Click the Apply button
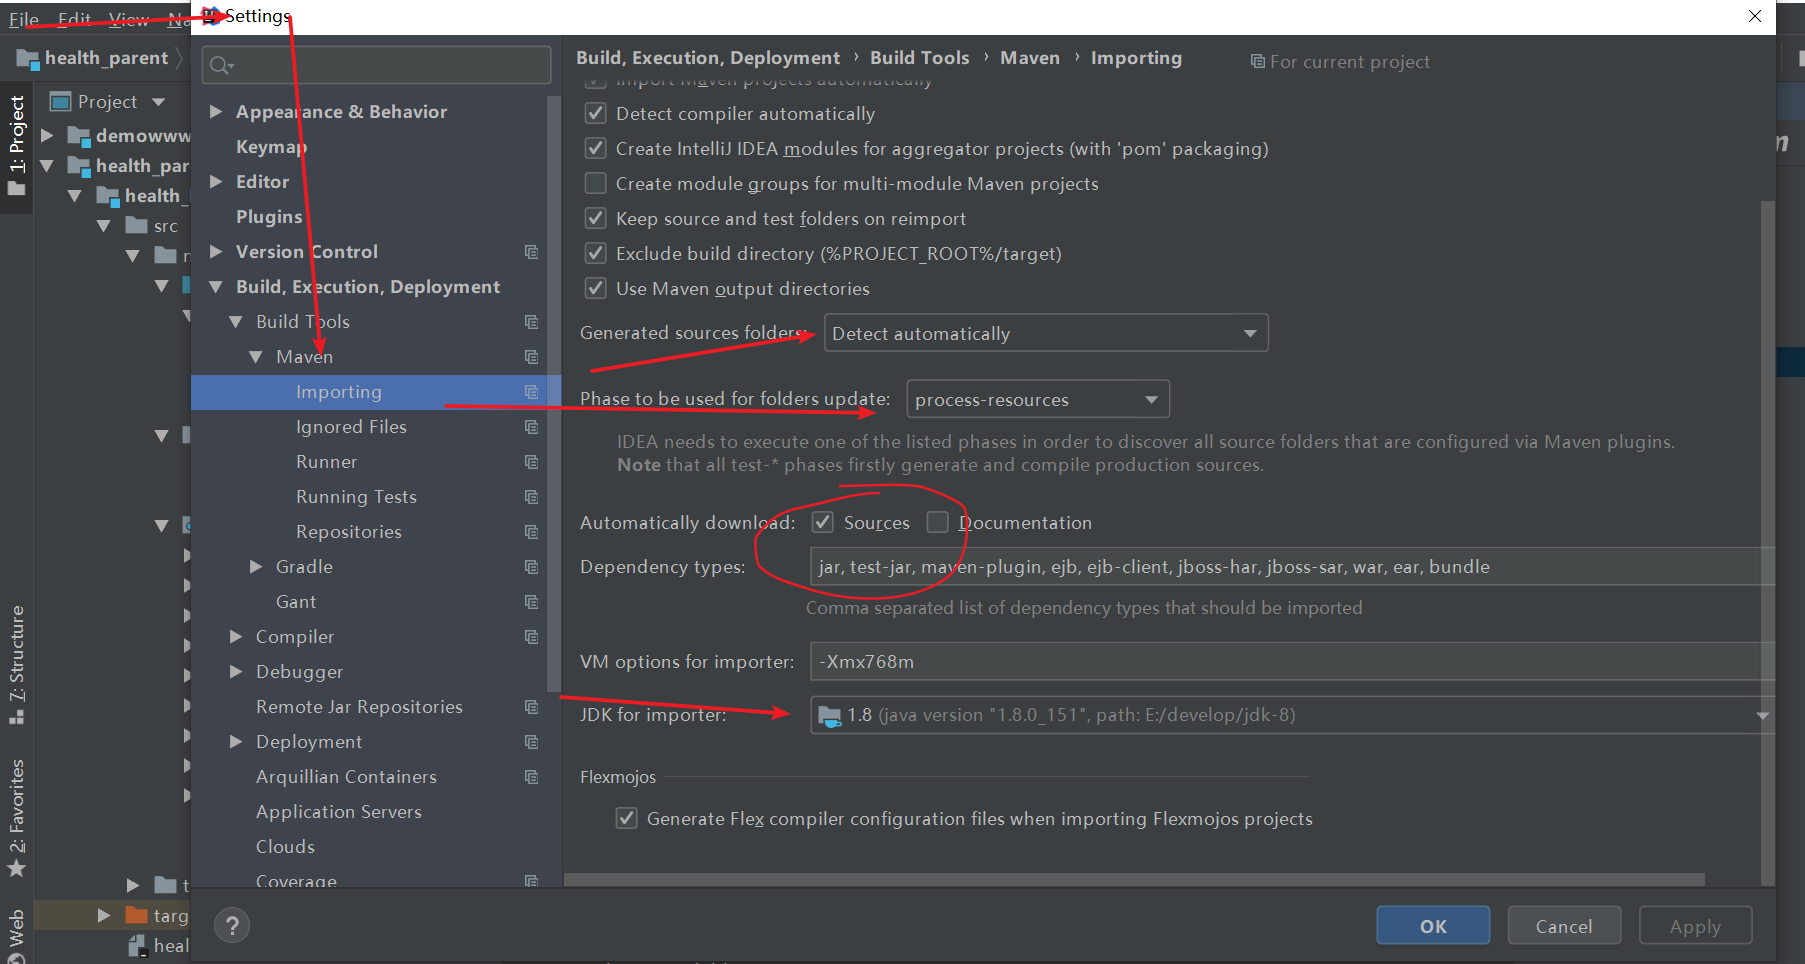The image size is (1805, 964). (x=1695, y=926)
